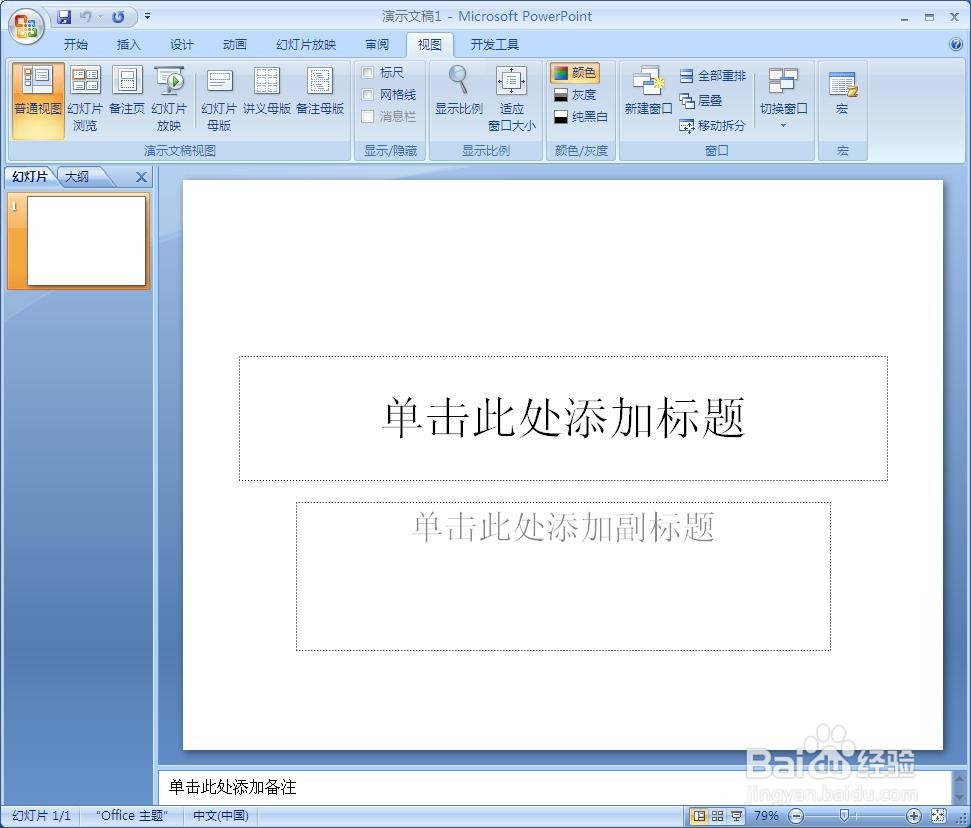Open the Office button menu

point(26,27)
